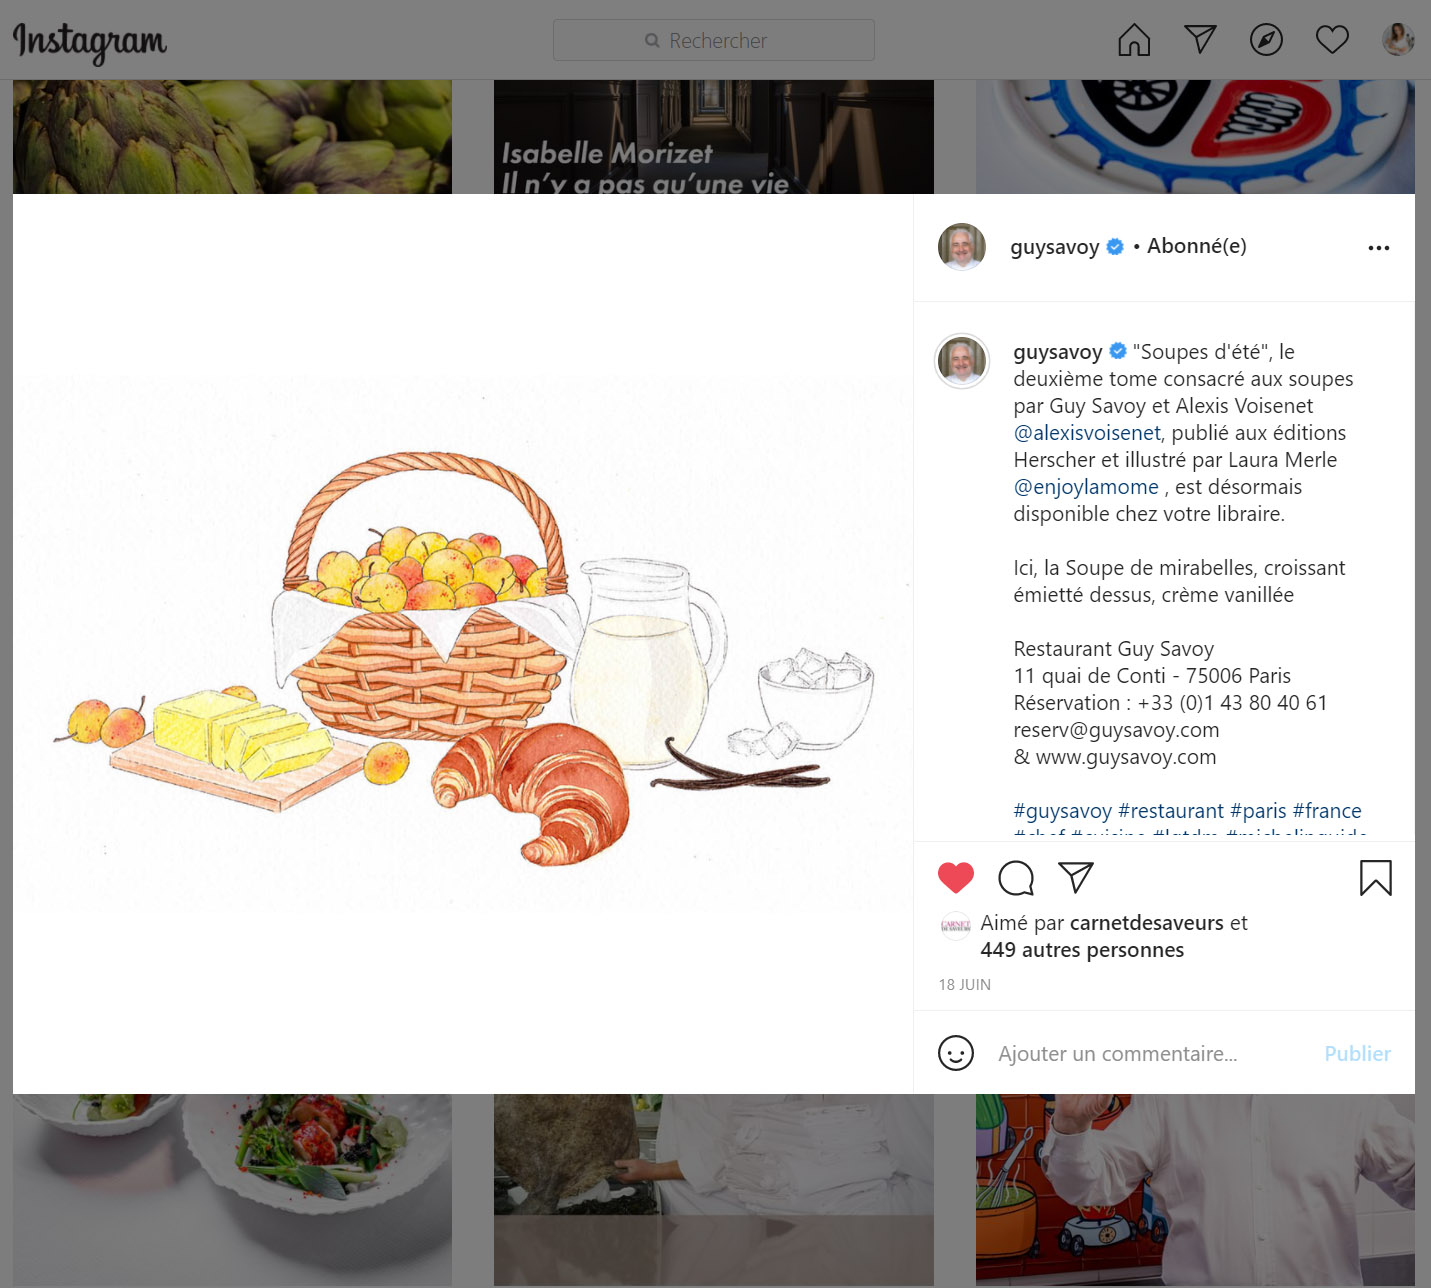The height and width of the screenshot is (1288, 1431).
Task: Toggle the Abonné(e) following status
Action: [1197, 246]
